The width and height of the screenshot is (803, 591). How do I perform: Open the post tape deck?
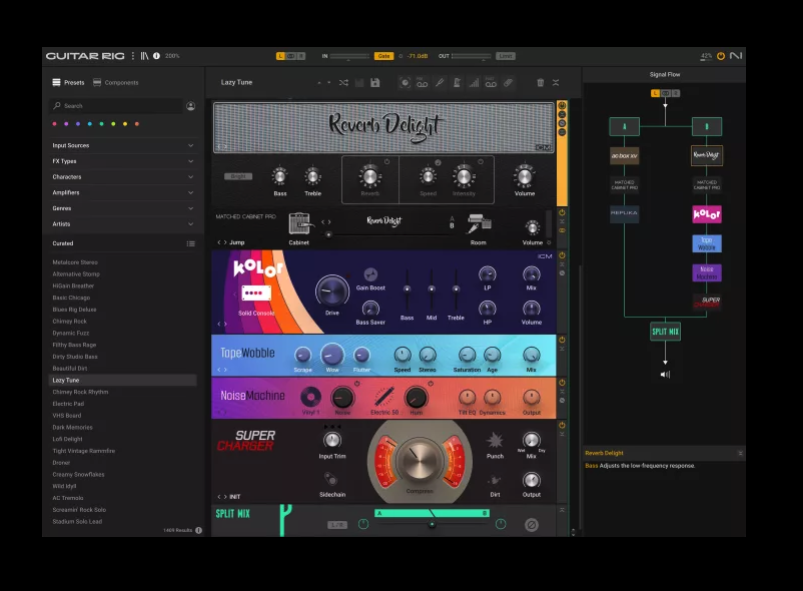[491, 82]
